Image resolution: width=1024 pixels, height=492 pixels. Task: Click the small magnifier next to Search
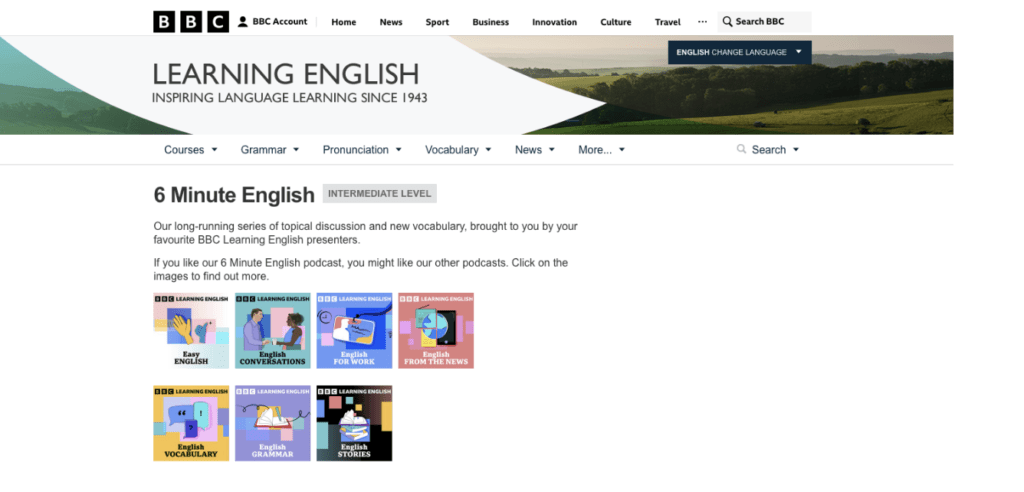(x=741, y=149)
